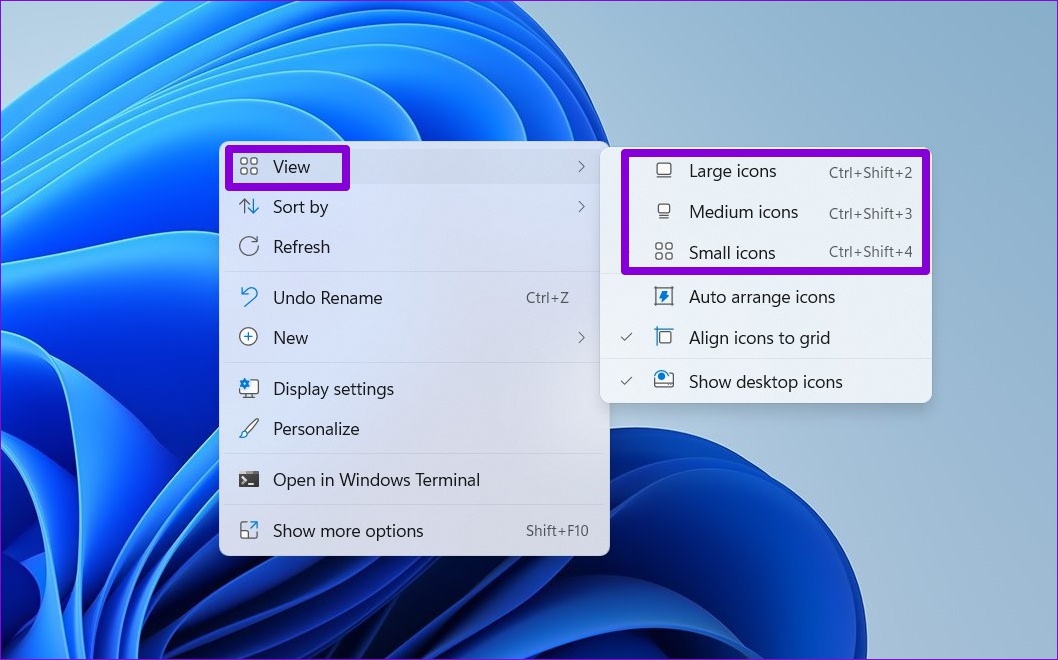Expand the New submenu chevron
The width and height of the screenshot is (1058, 660).
tap(581, 337)
